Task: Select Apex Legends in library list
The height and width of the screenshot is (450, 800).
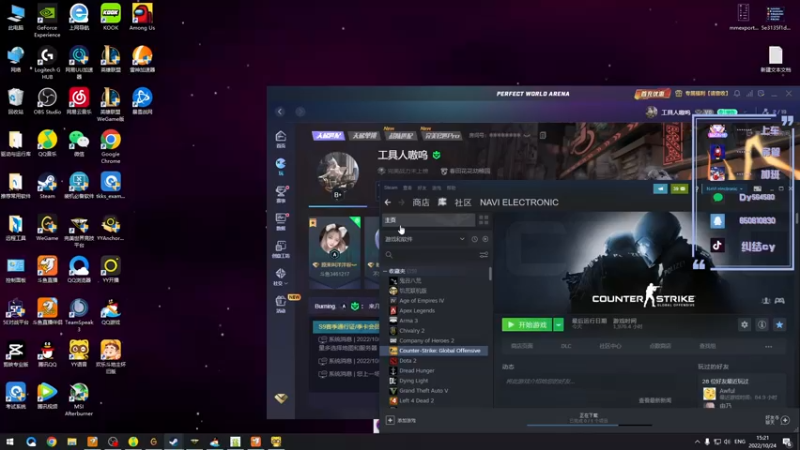Action: coord(417,311)
